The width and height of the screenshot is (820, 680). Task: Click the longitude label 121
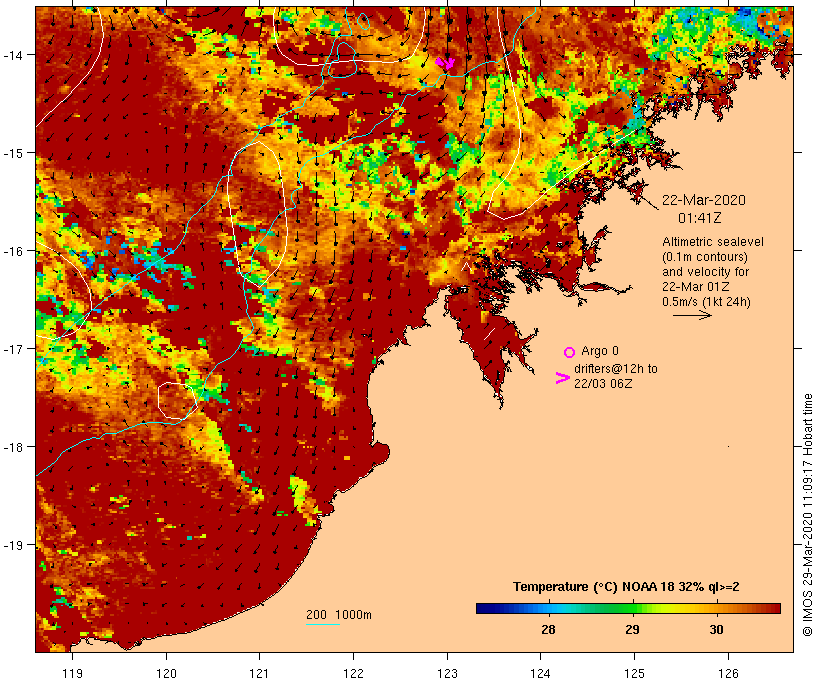tap(259, 673)
